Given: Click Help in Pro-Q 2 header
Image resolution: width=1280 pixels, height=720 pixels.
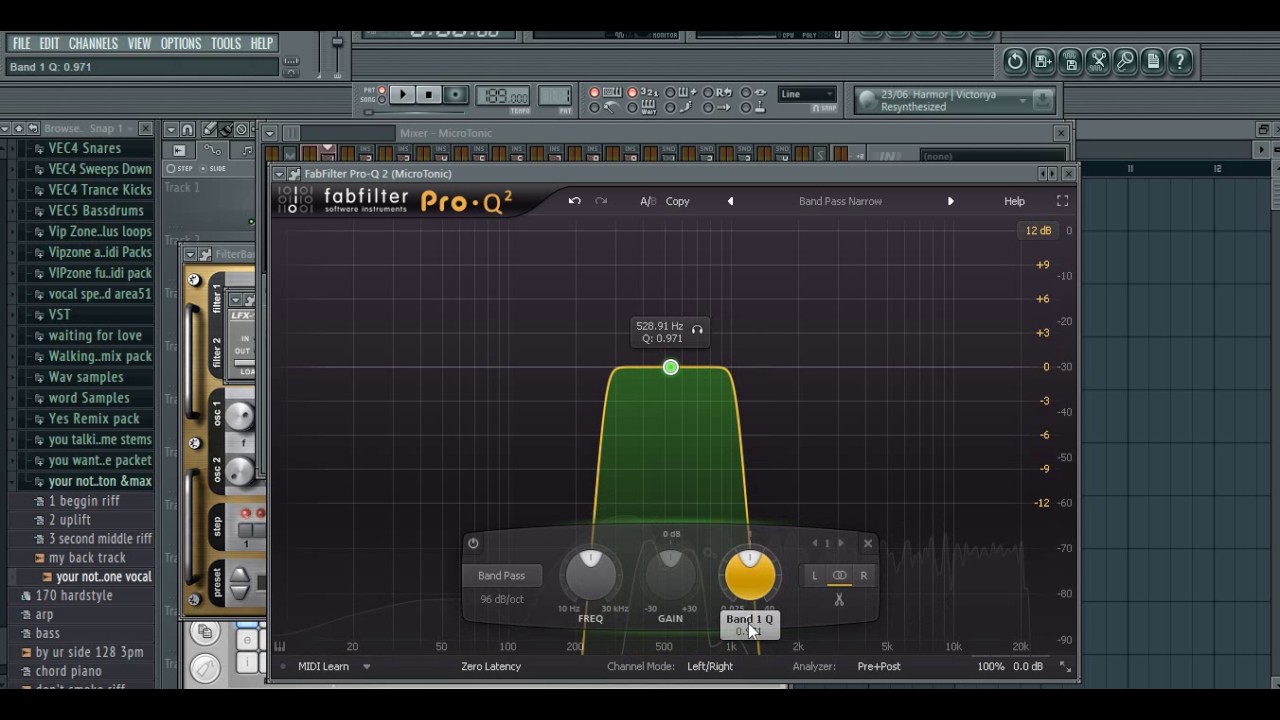Looking at the screenshot, I should pos(1014,201).
